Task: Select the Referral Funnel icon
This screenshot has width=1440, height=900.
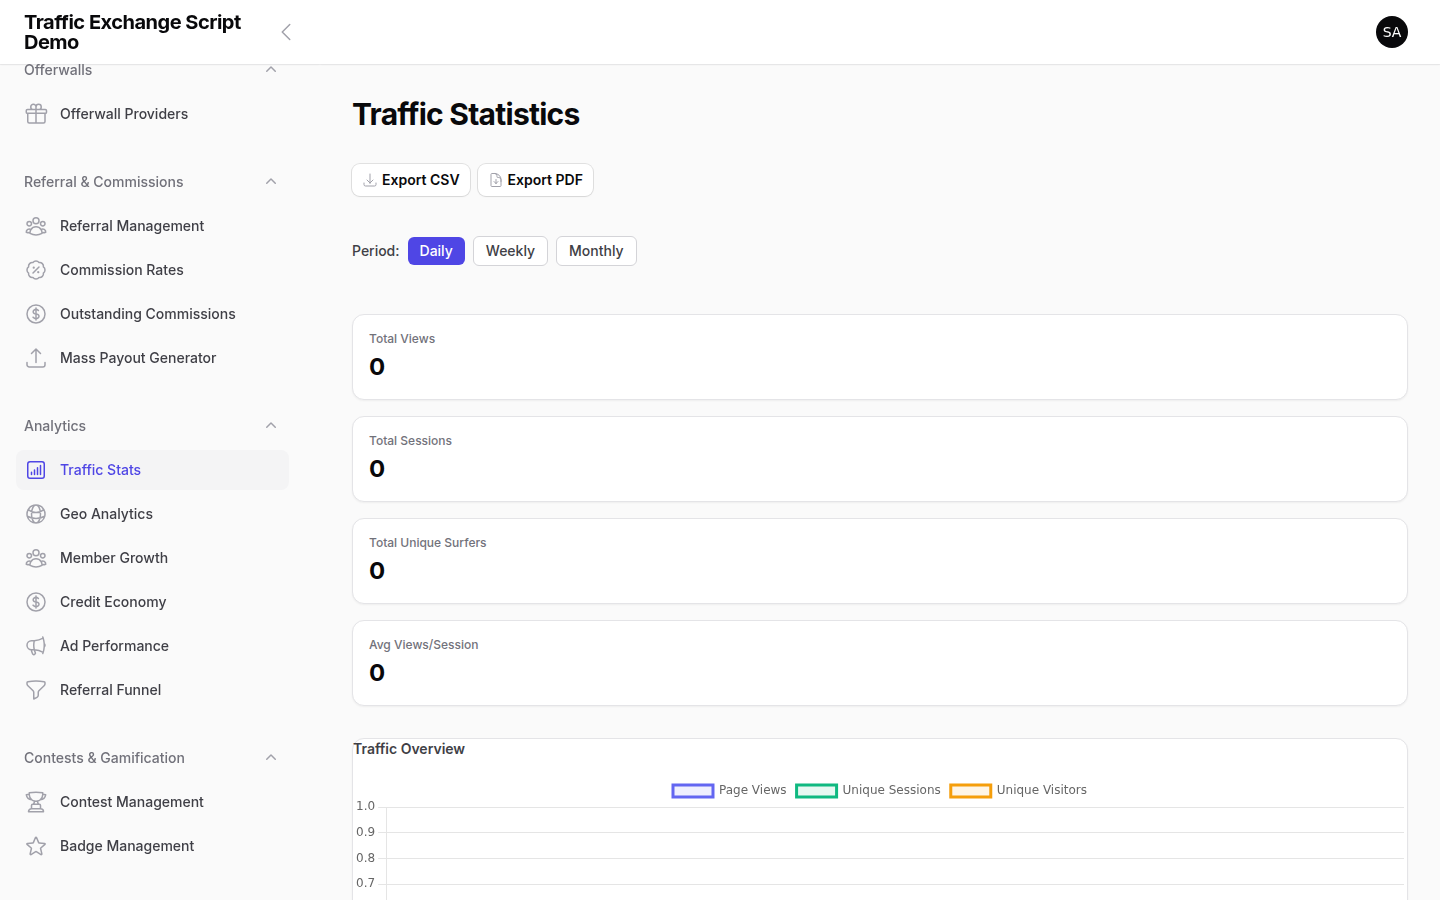Action: [x=36, y=689]
